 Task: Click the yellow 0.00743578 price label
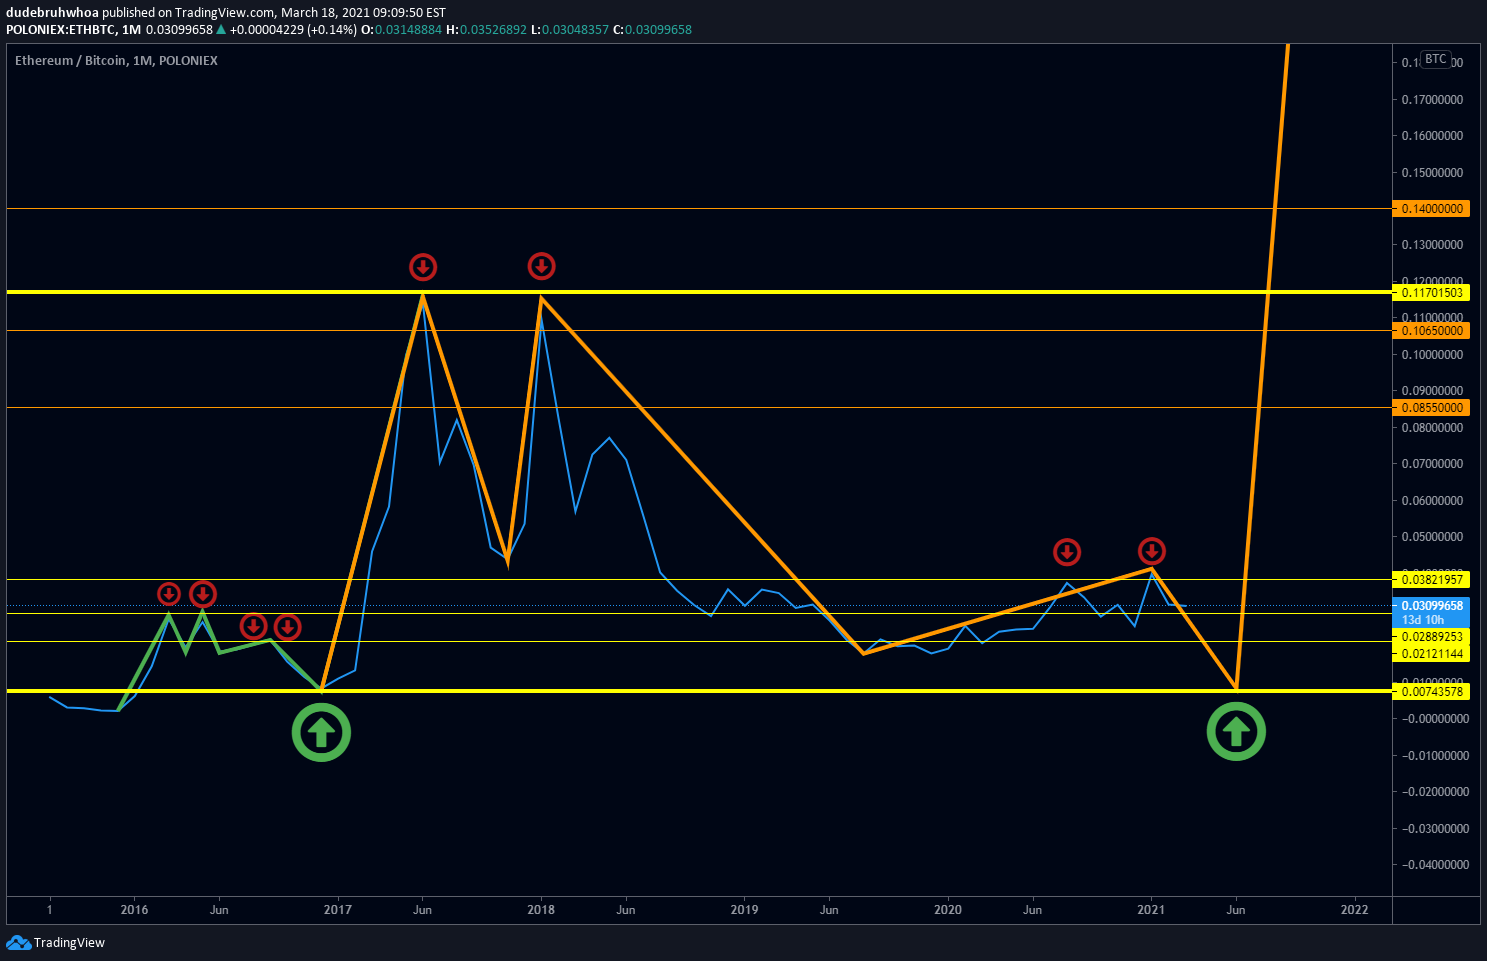click(1431, 692)
